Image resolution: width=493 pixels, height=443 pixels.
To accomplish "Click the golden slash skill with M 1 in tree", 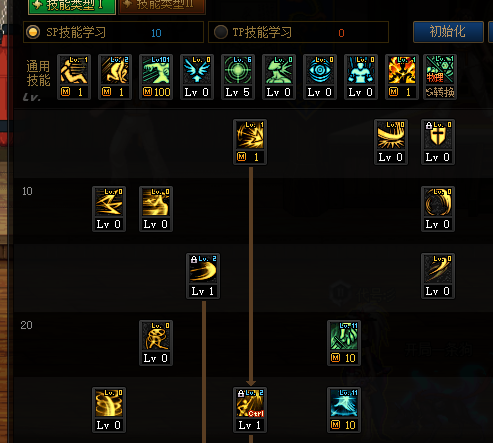I will (250, 142).
